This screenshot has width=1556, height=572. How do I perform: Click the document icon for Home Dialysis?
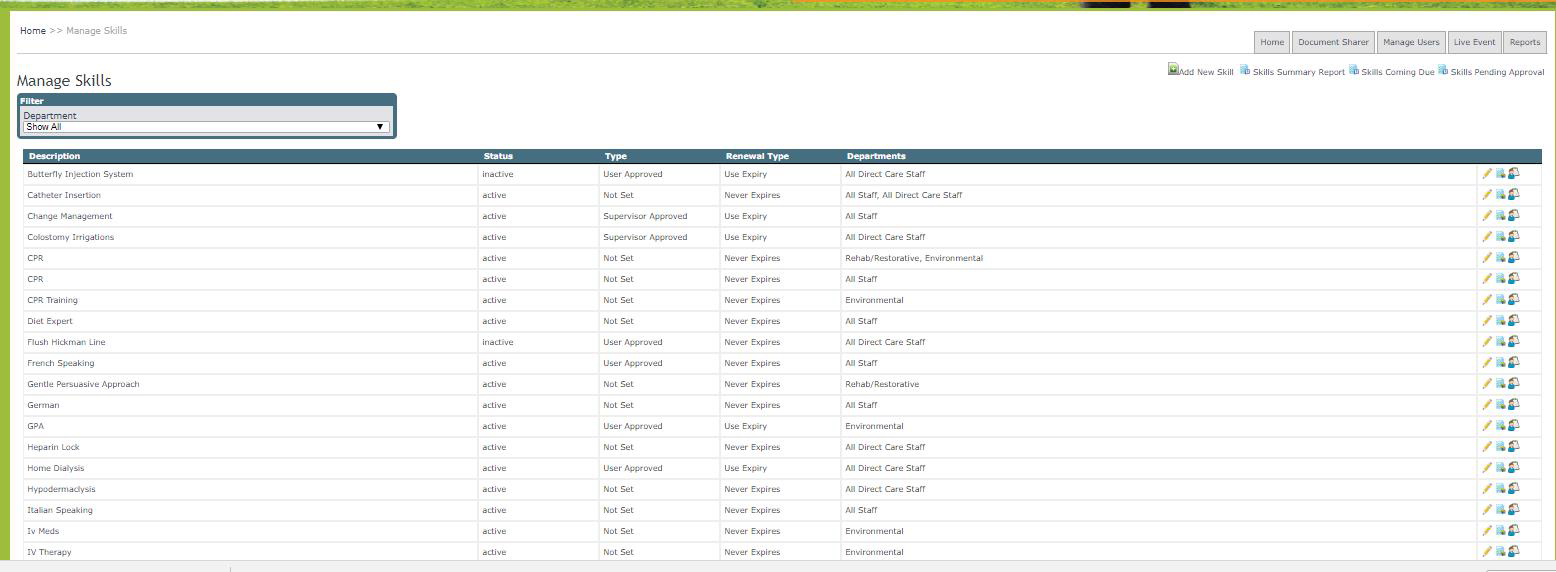click(x=1500, y=468)
